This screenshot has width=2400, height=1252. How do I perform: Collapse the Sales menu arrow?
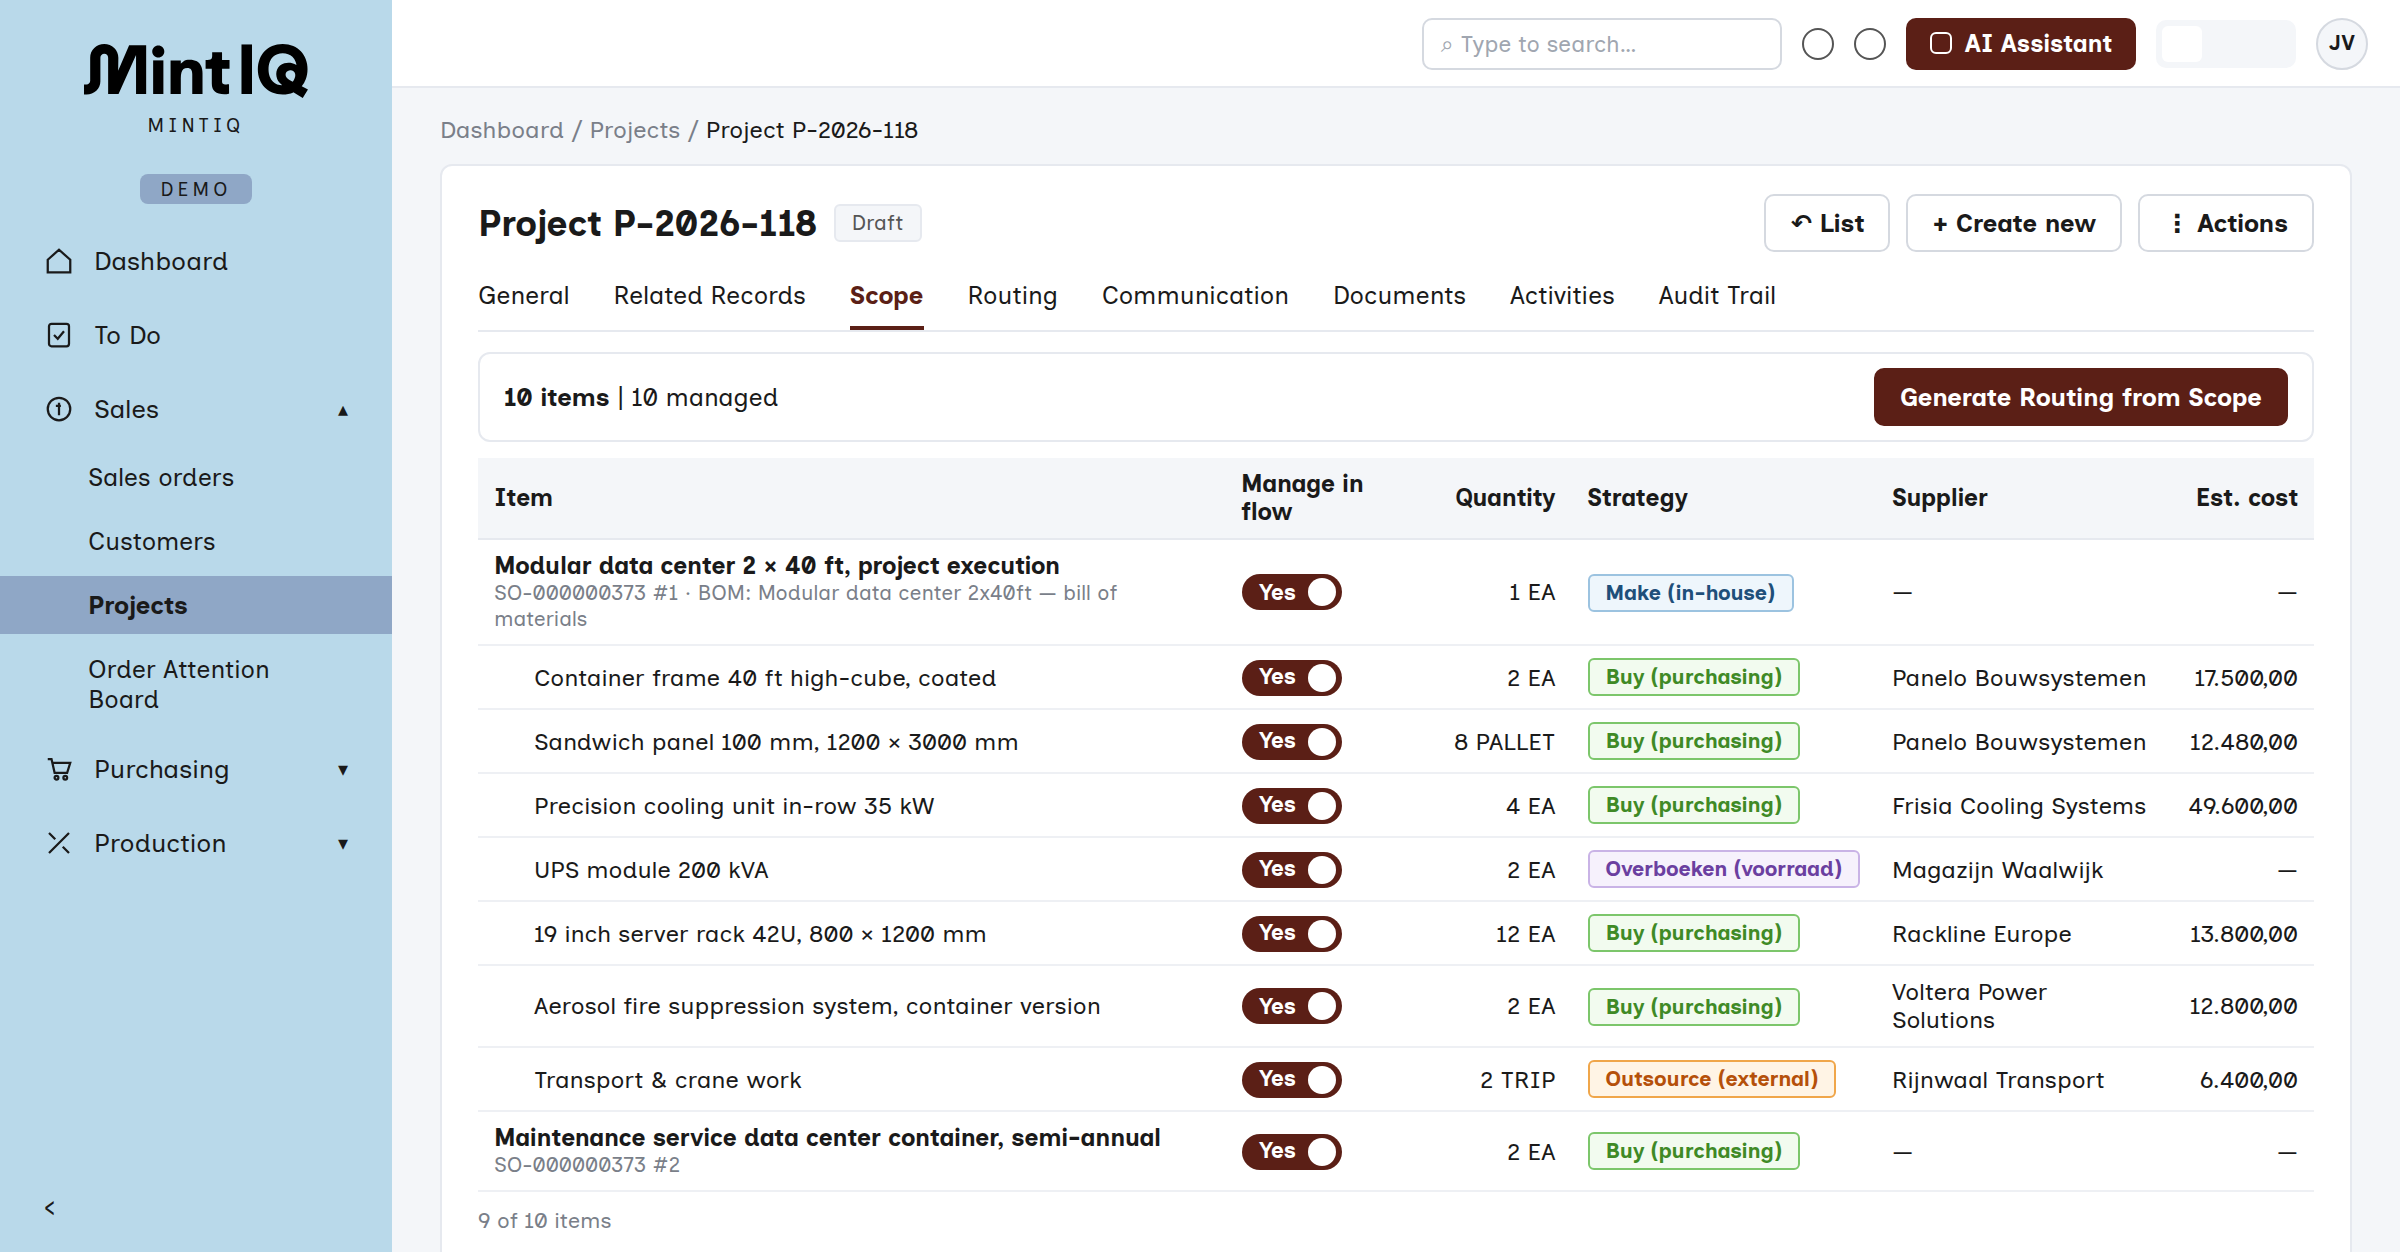click(343, 410)
